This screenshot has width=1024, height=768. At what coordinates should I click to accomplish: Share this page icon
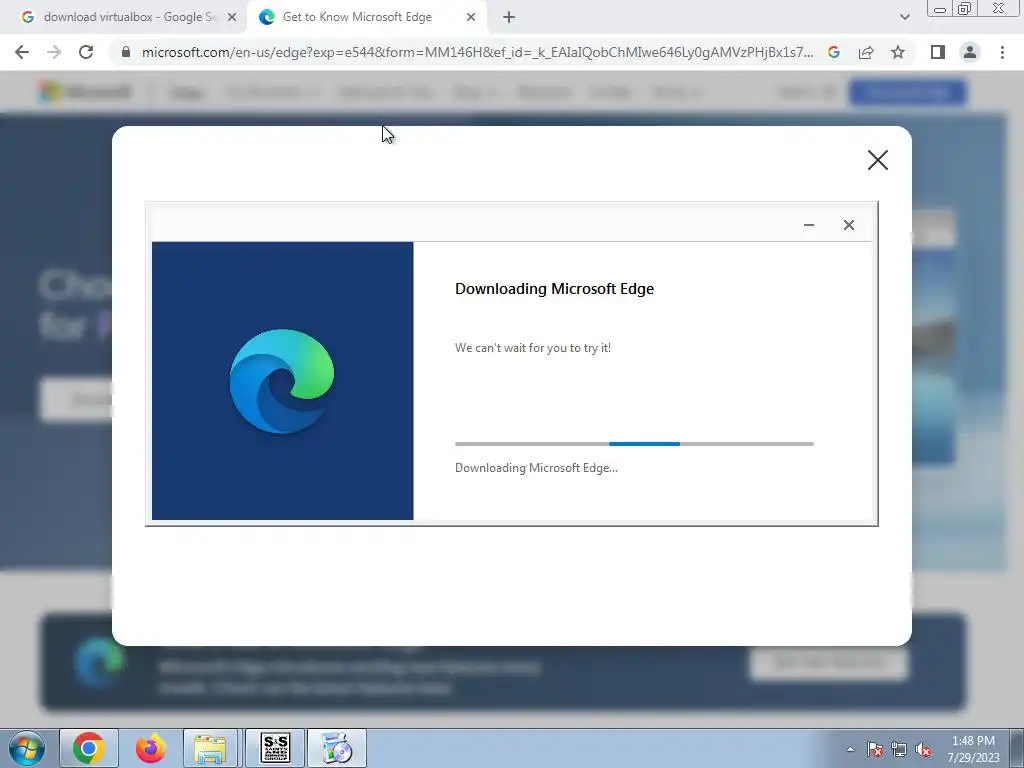(866, 52)
